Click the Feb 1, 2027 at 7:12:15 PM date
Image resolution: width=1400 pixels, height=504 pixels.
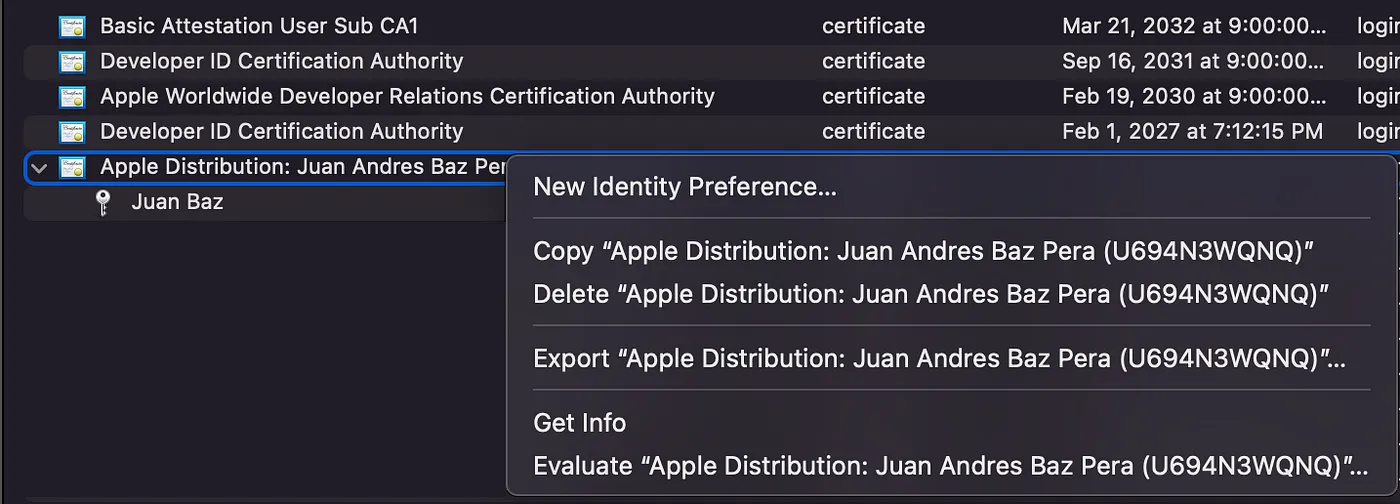pyautogui.click(x=1192, y=131)
